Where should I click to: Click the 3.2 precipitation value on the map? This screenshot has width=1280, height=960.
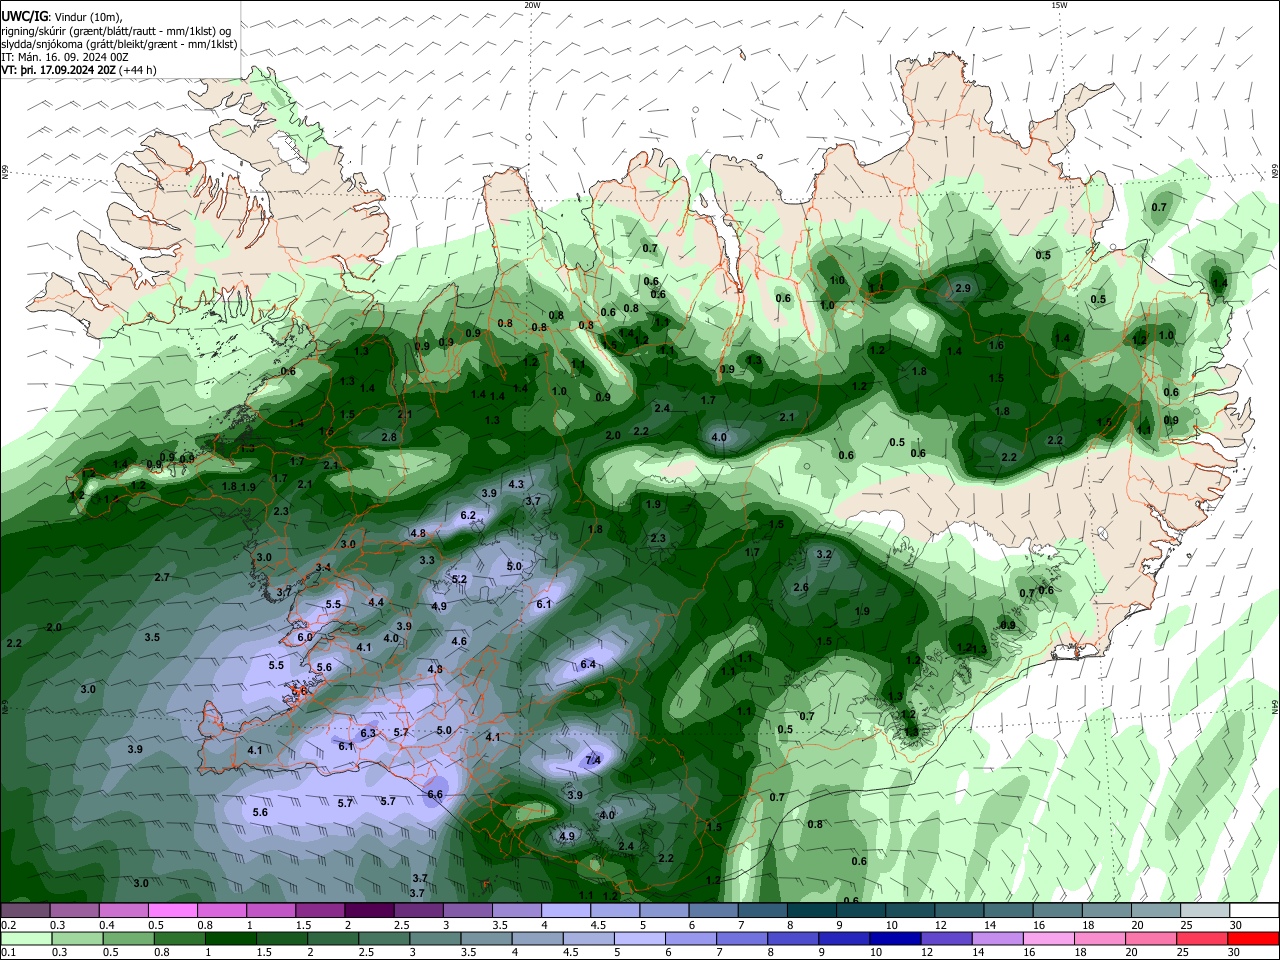point(824,553)
